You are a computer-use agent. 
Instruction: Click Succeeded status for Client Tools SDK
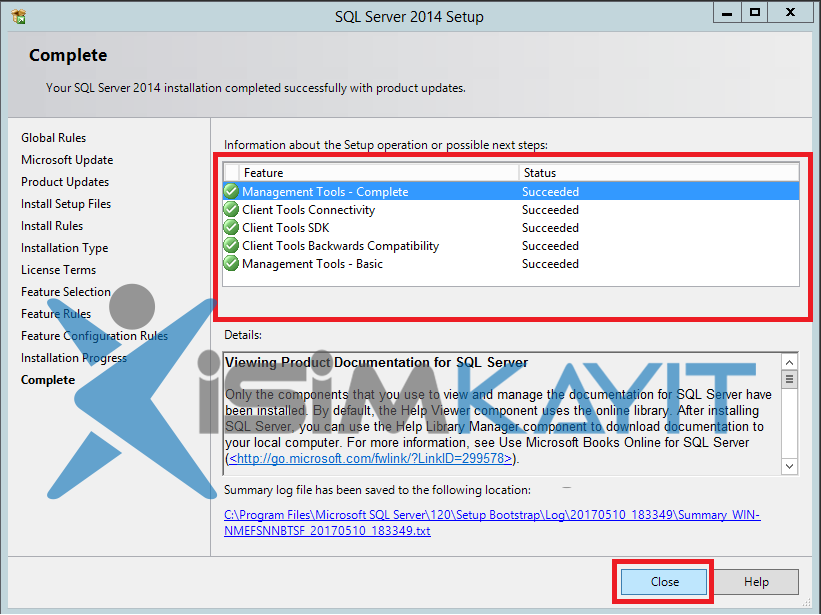click(x=550, y=228)
